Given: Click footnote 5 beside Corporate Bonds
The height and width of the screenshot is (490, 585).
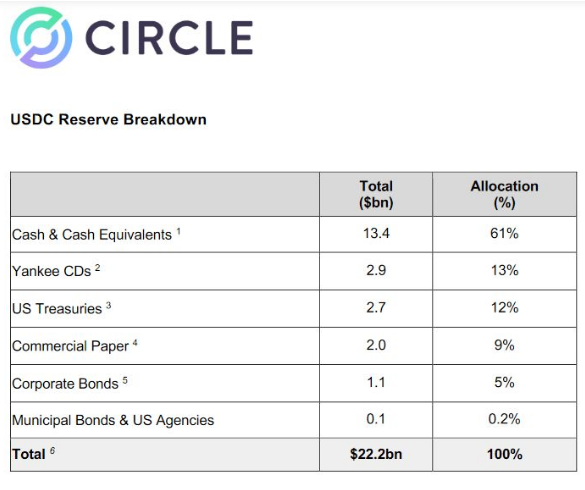Looking at the screenshot, I should [125, 381].
